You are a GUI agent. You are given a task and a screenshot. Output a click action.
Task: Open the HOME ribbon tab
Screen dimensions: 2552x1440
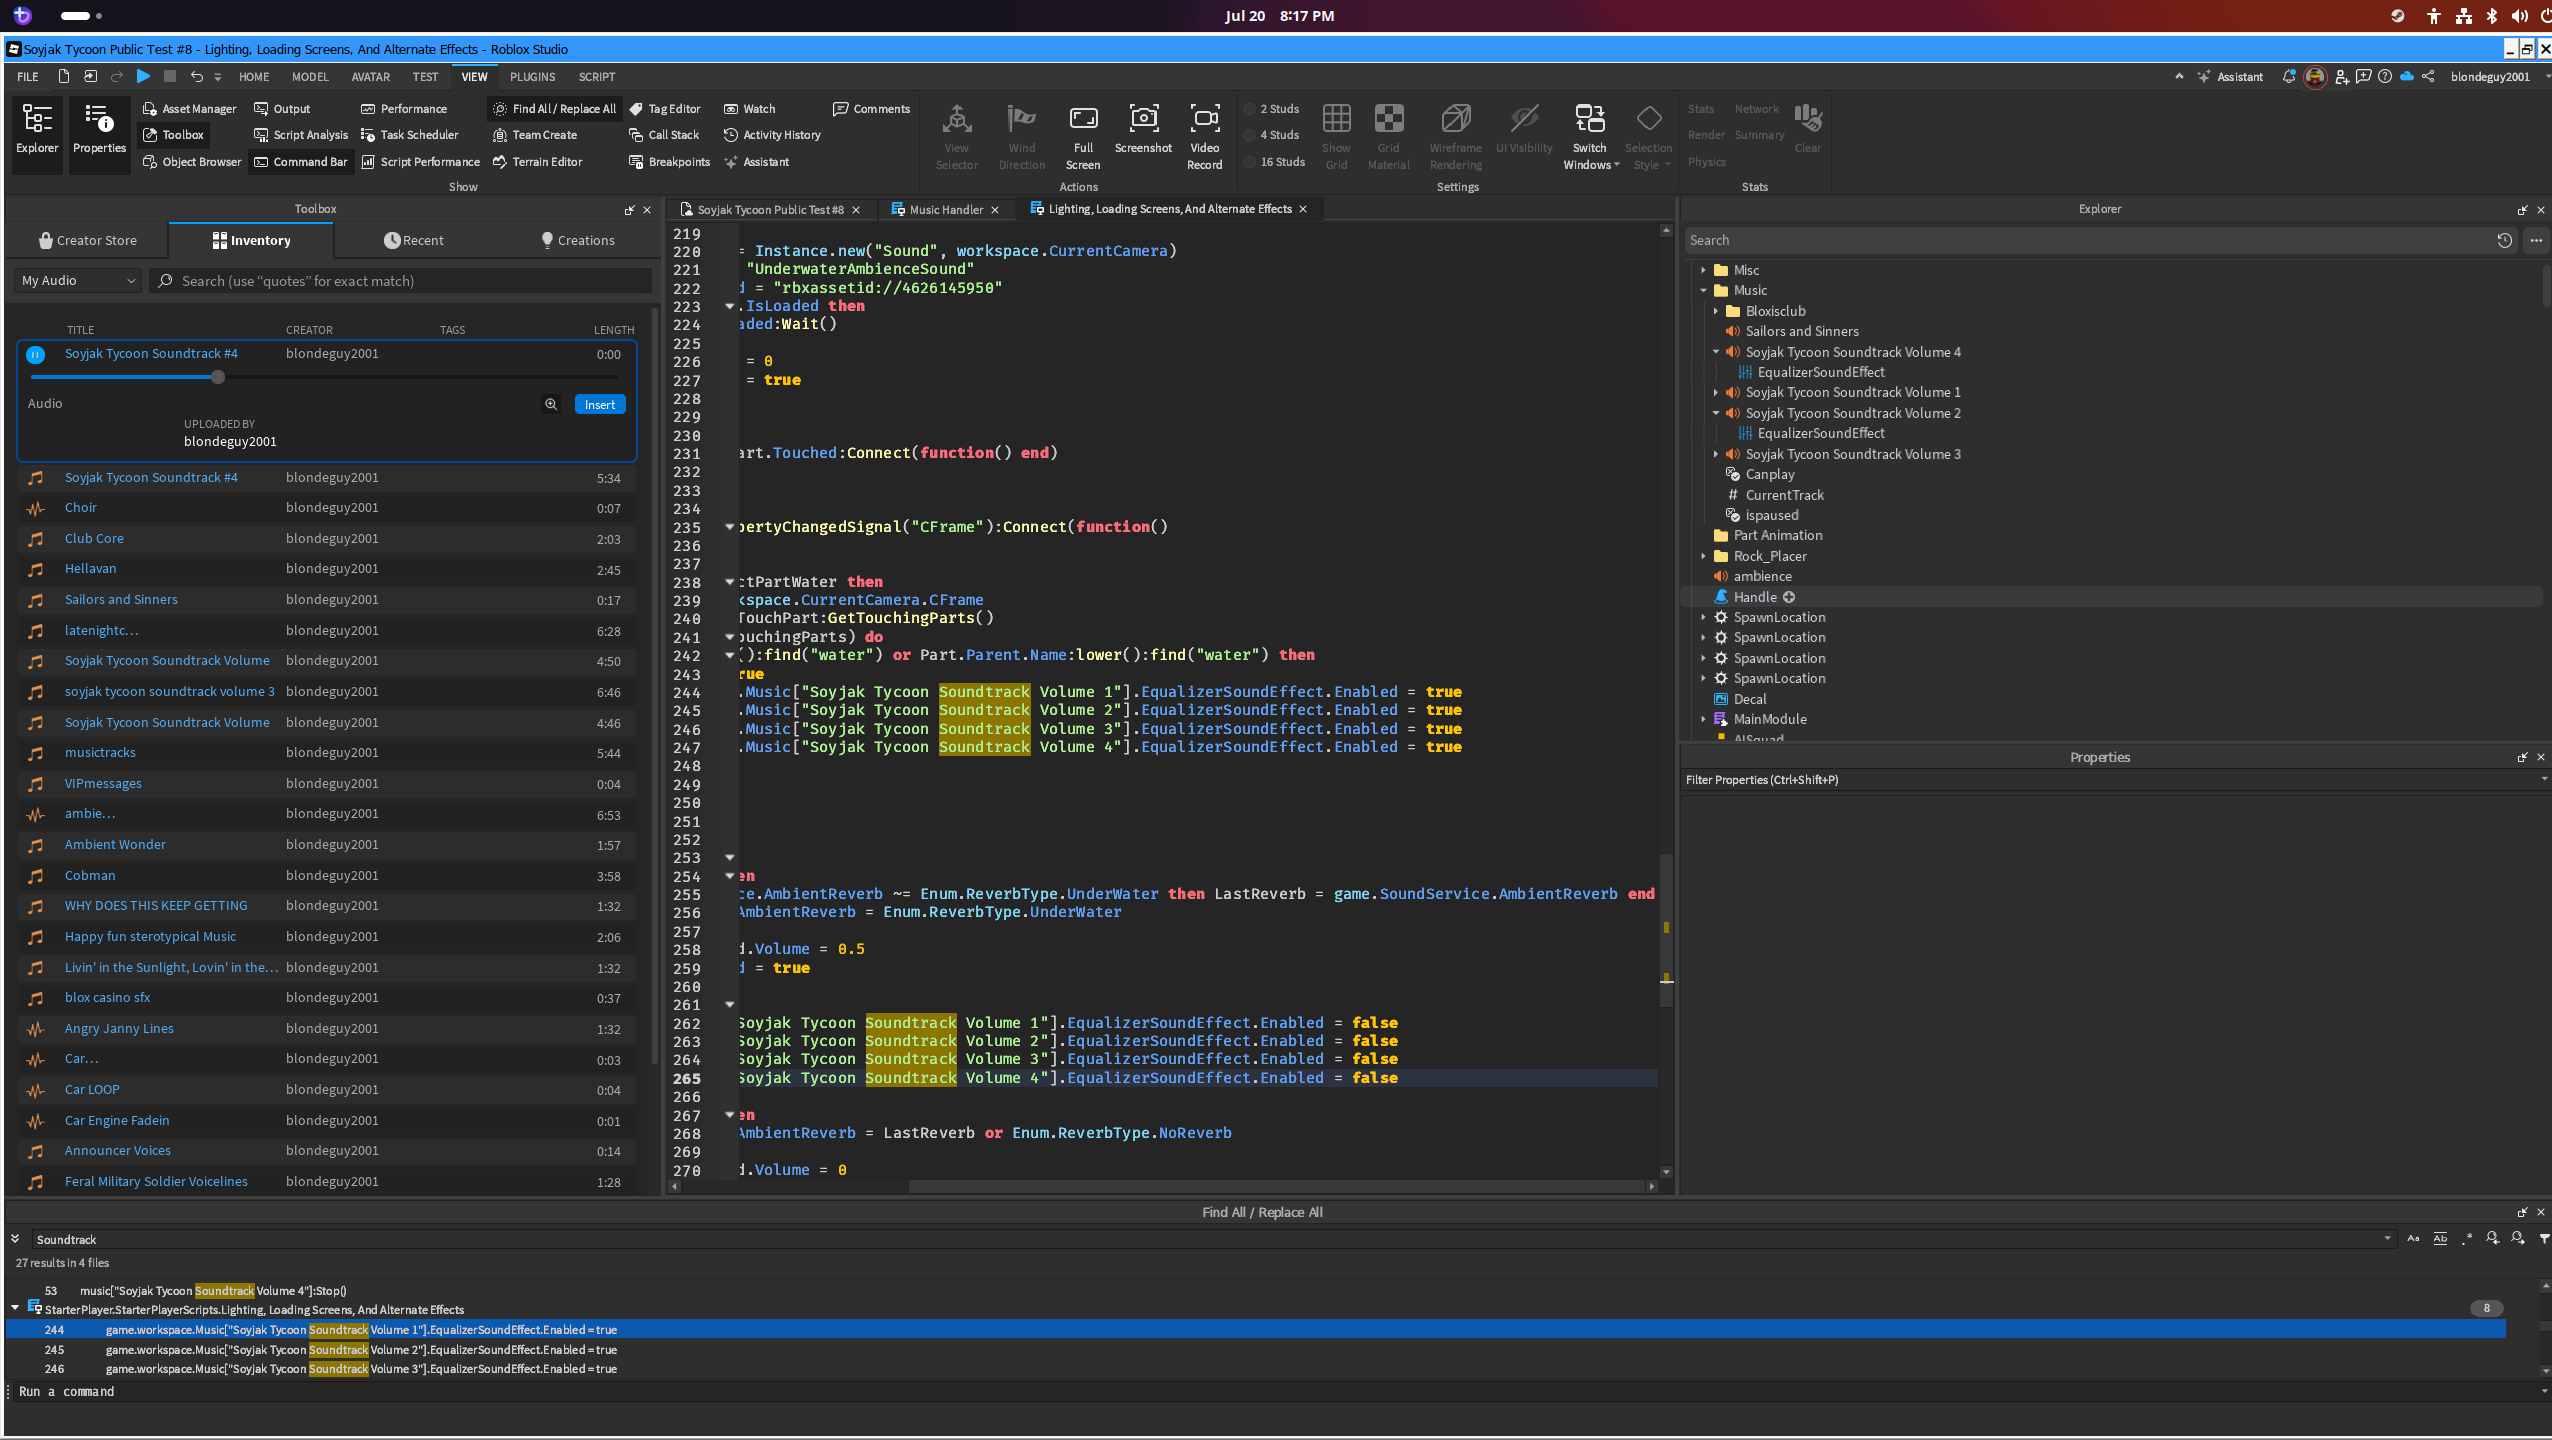[254, 77]
